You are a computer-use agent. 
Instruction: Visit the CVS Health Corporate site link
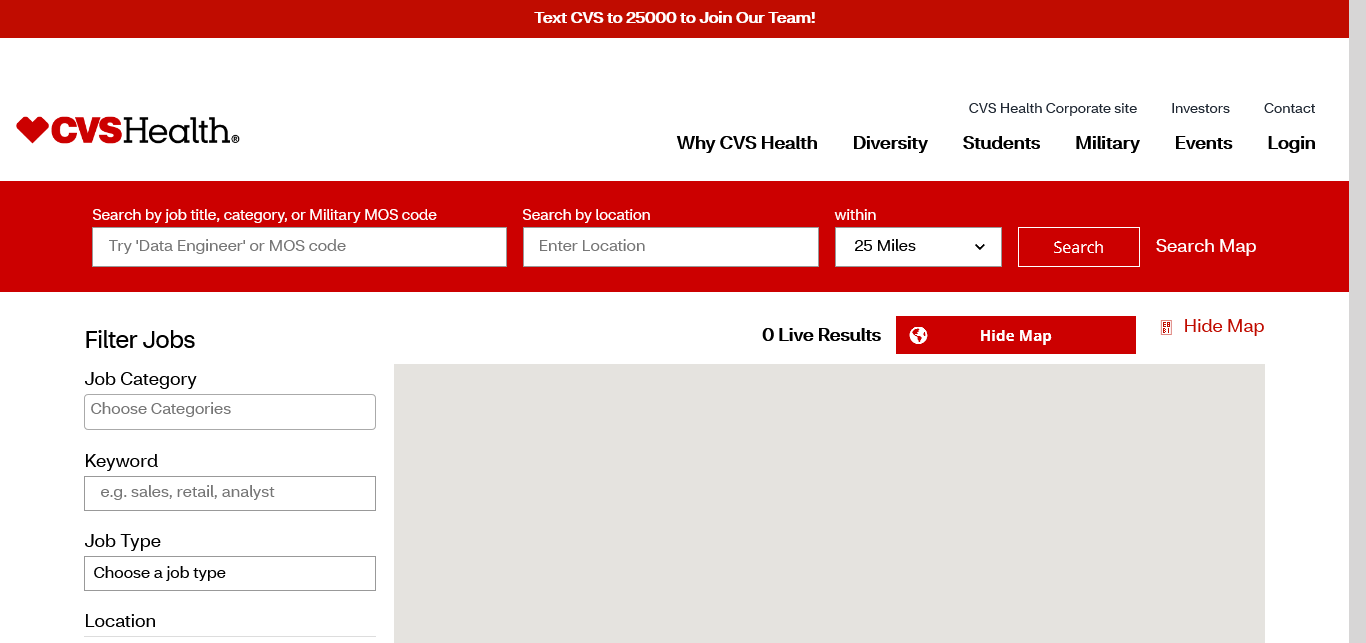point(1052,108)
